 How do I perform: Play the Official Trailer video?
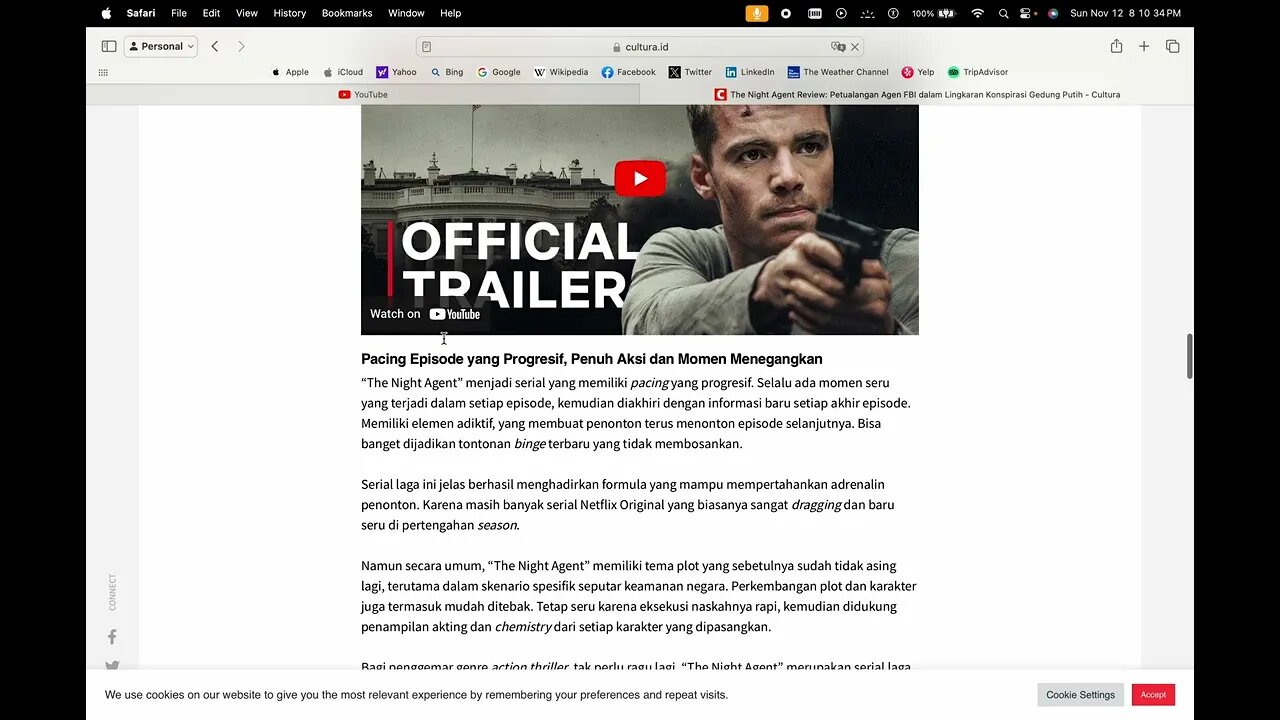point(640,179)
